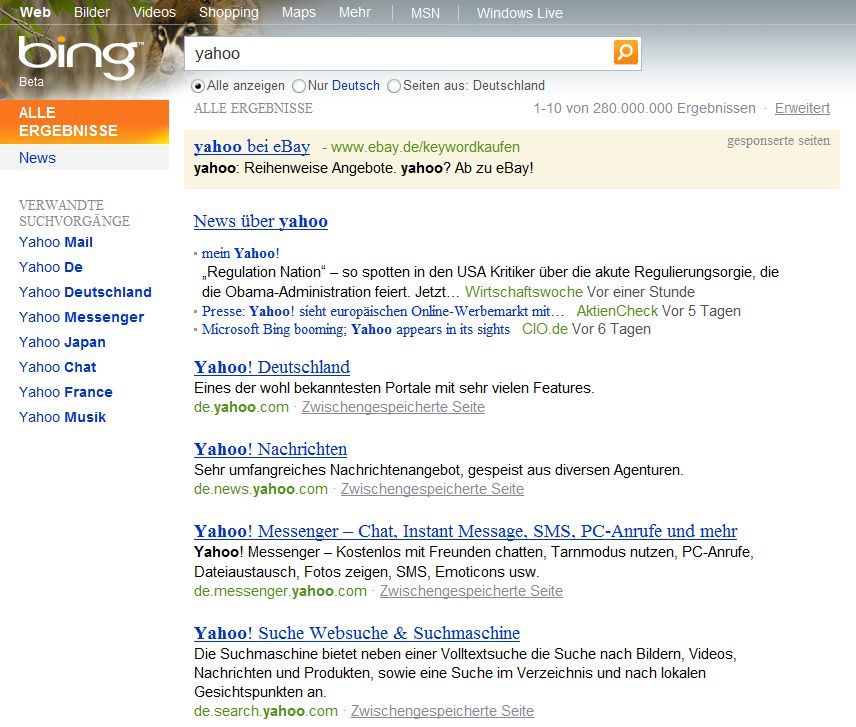Screen dimensions: 856x727
Task: Select ALLE ERGEBNISSE in the sidebar
Action: 85,122
